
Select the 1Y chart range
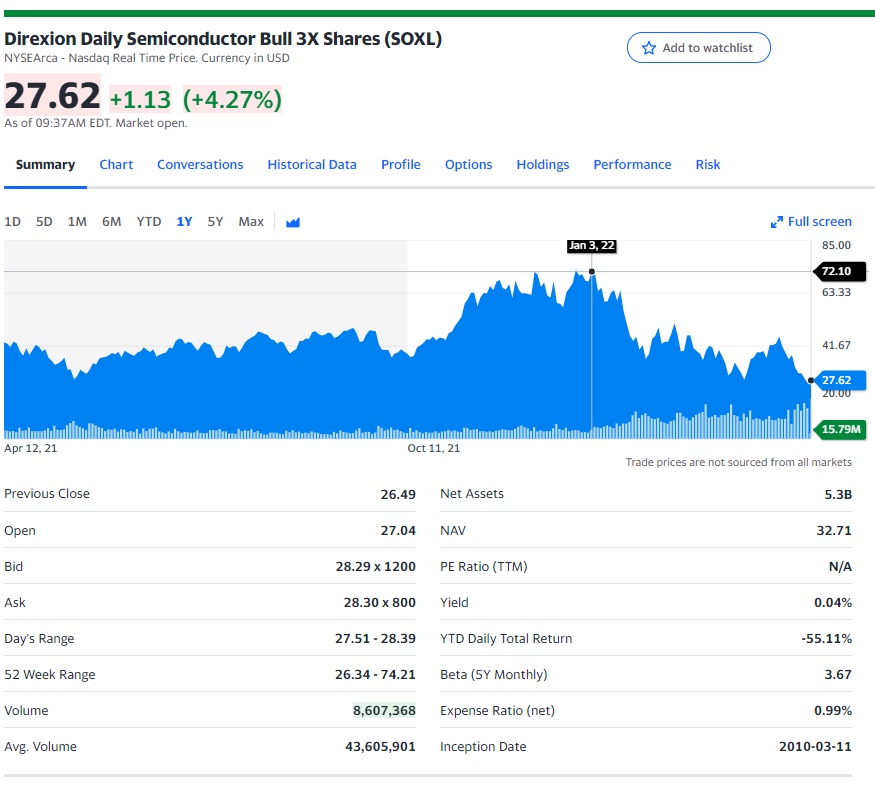pyautogui.click(x=184, y=222)
